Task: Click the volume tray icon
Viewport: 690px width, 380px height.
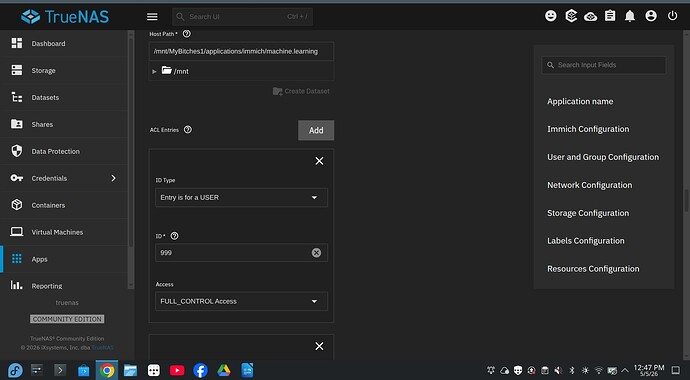Action: click(x=558, y=371)
